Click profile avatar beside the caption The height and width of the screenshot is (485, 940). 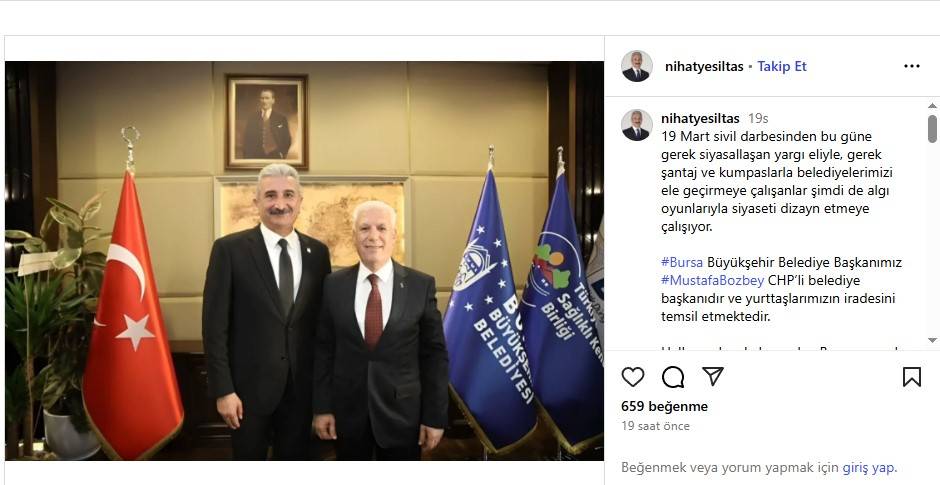(637, 125)
